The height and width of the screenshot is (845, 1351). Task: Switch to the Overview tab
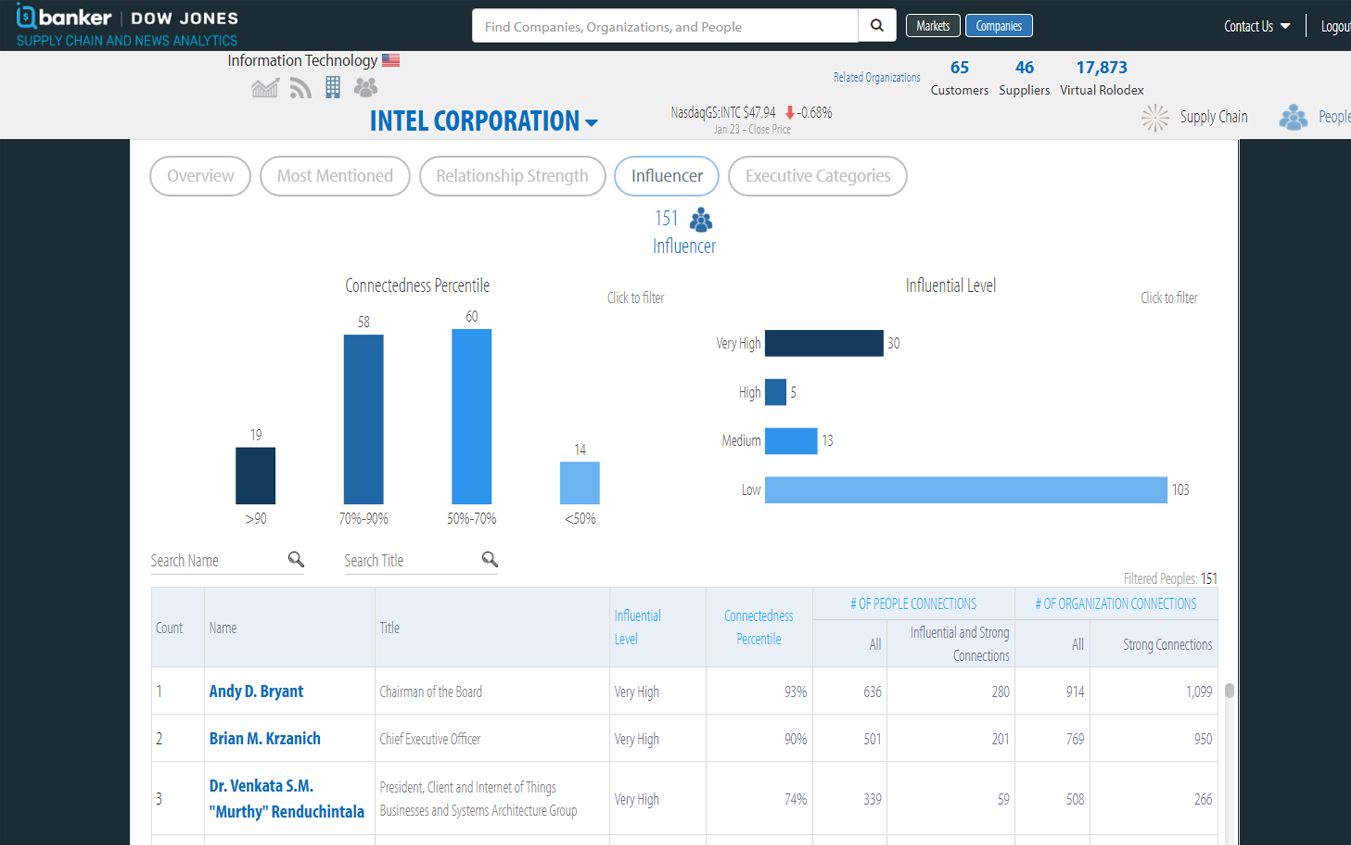tap(200, 176)
